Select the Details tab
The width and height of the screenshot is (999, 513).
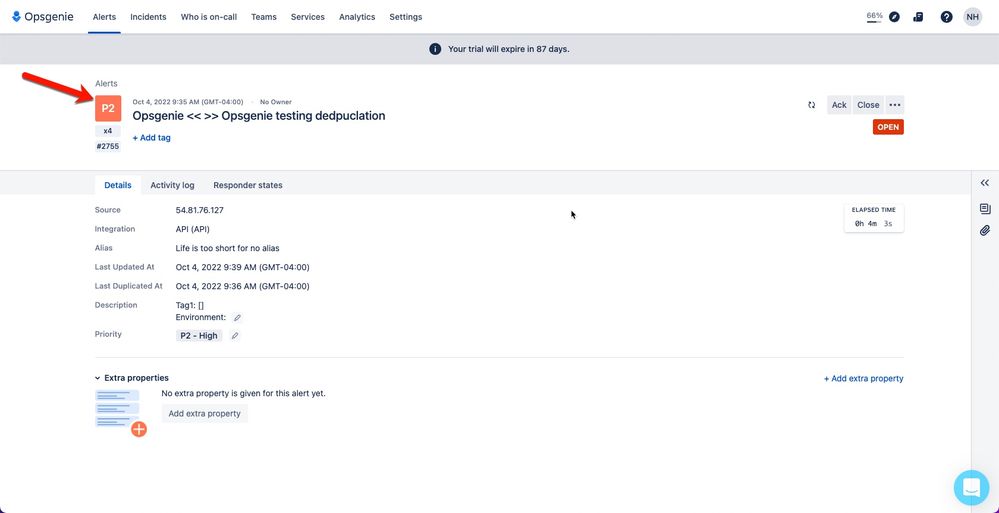tap(118, 185)
